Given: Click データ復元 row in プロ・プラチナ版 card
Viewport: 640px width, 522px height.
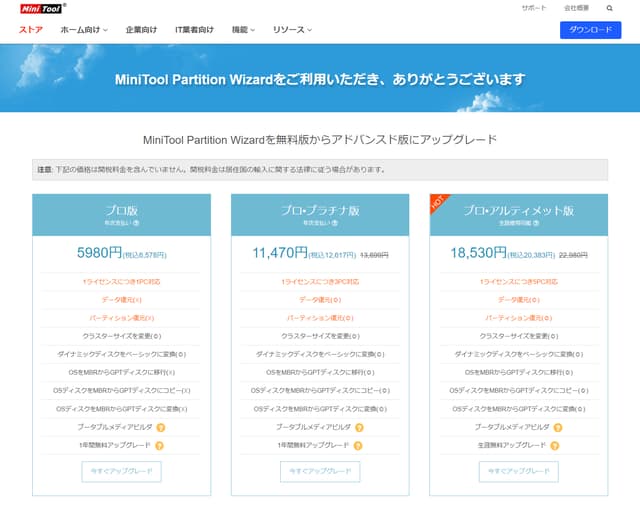Looking at the screenshot, I should [x=320, y=300].
